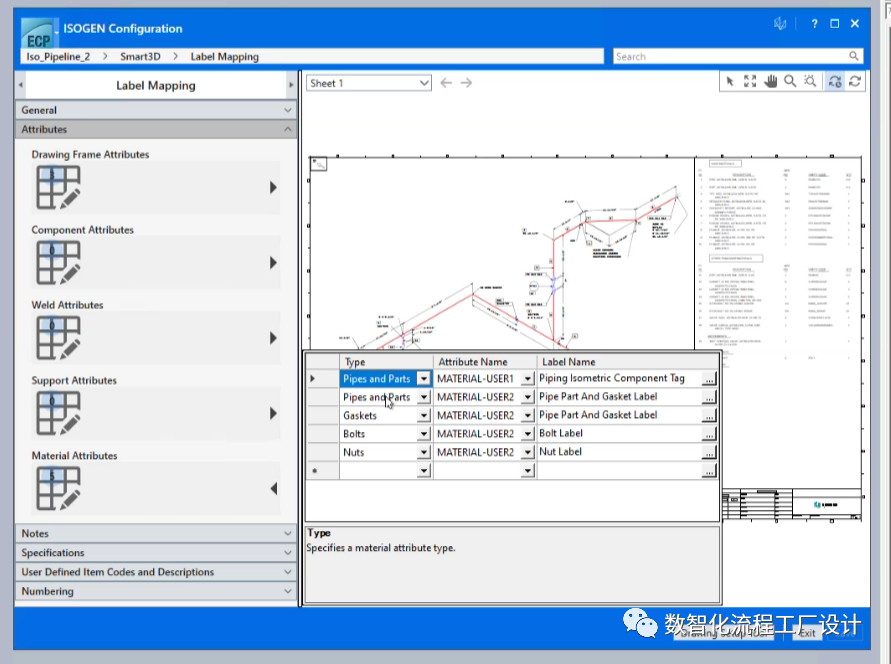Viewport: 891px width, 664px height.
Task: Expand the General section
Action: (x=156, y=110)
